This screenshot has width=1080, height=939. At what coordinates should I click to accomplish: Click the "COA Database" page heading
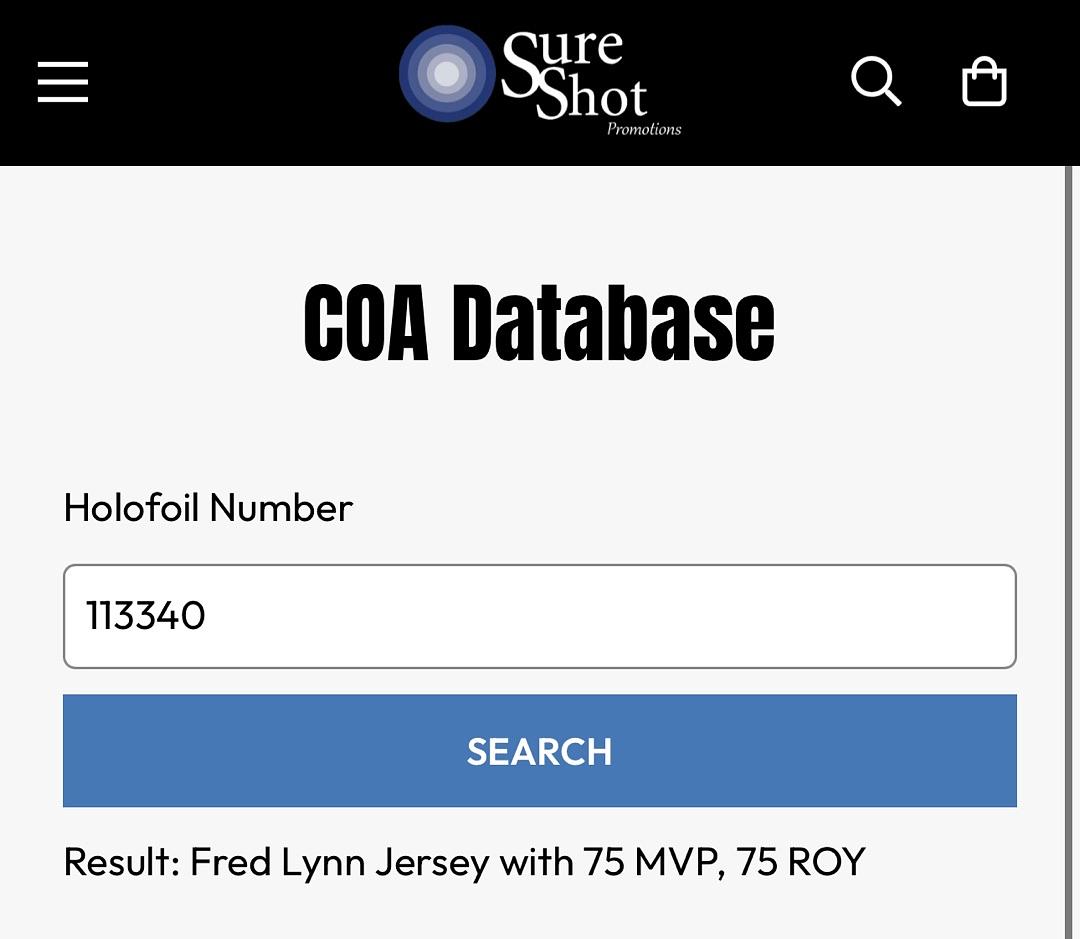(539, 323)
